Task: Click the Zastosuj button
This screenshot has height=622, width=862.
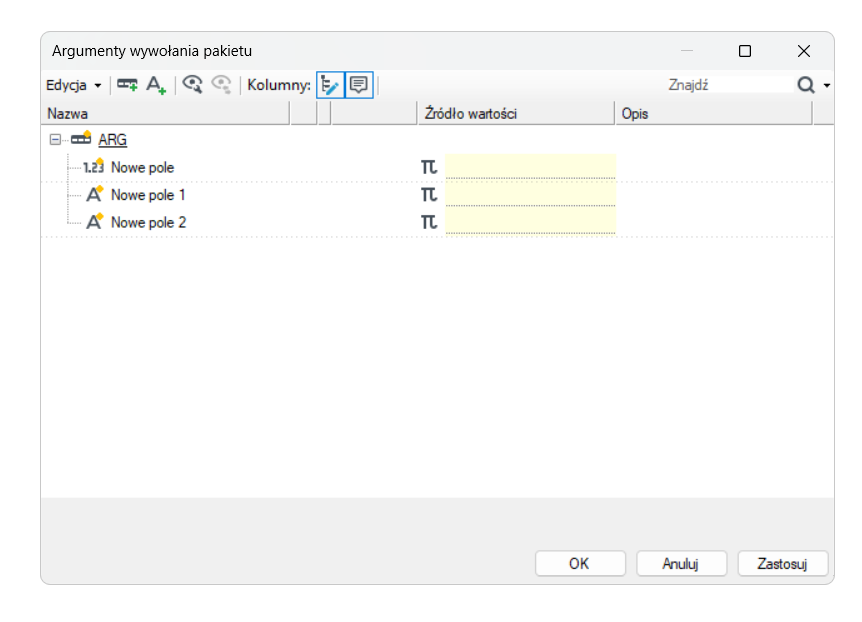Action: (782, 564)
